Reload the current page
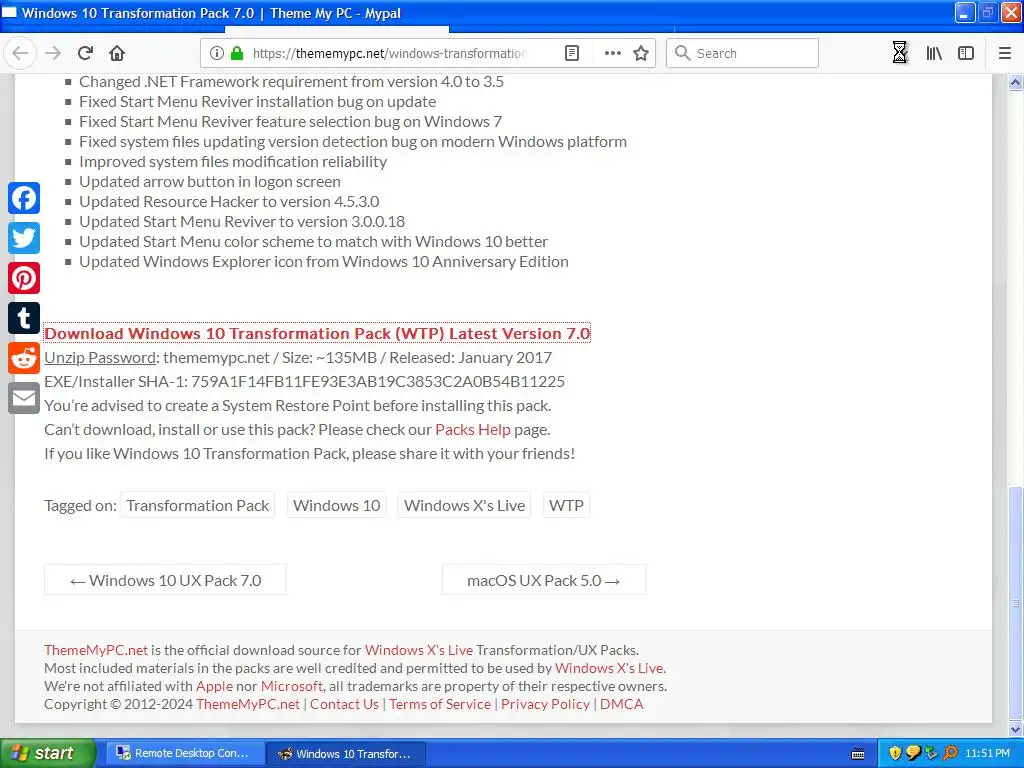1024x768 pixels. pyautogui.click(x=85, y=54)
